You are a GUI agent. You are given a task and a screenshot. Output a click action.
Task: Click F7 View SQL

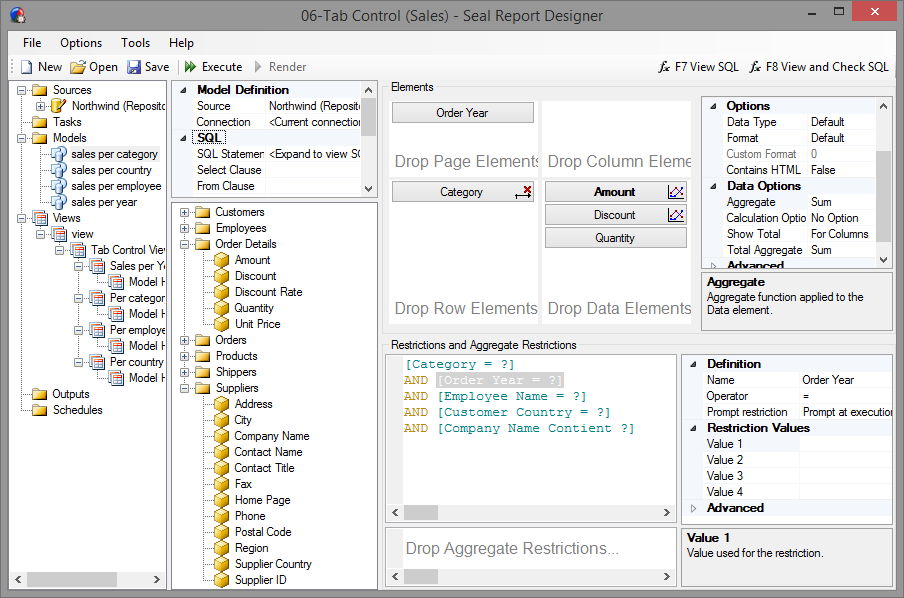705,67
